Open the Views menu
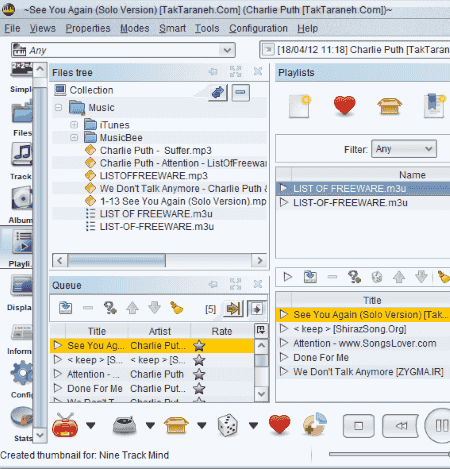This screenshot has width=450, height=469. coord(43,28)
